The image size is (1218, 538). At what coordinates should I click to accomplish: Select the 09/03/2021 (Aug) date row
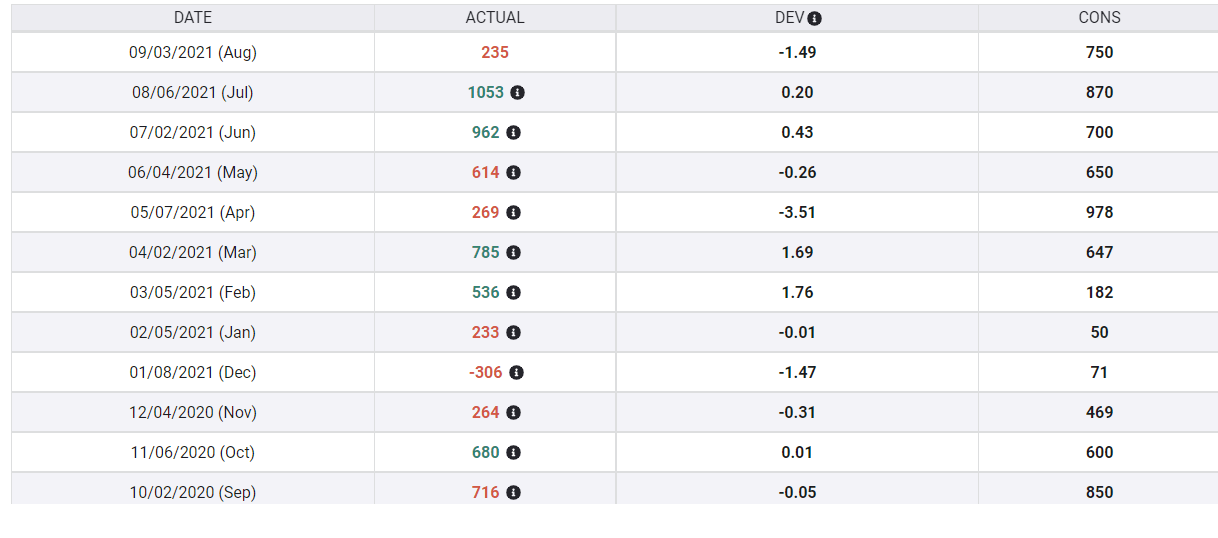coord(193,52)
